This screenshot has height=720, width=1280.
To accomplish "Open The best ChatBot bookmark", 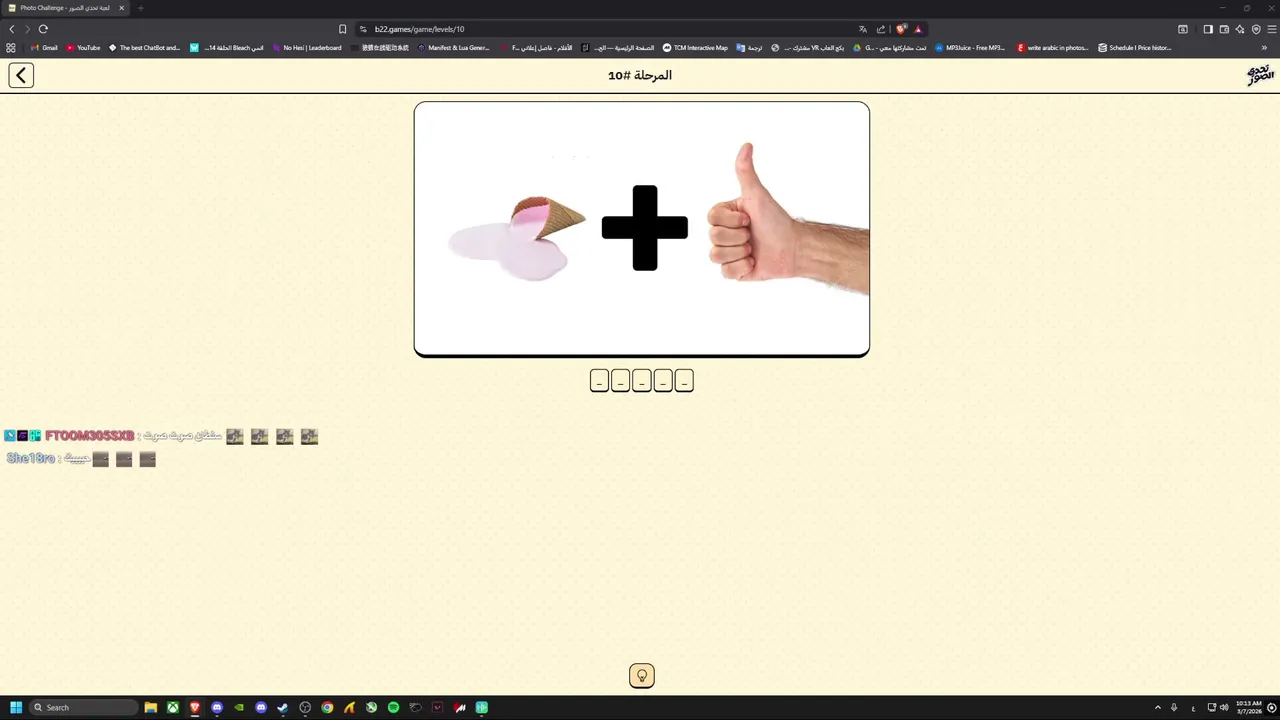I will [x=144, y=48].
